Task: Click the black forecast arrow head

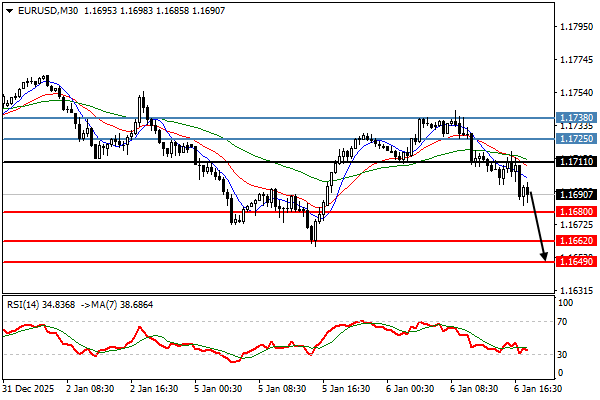Action: (544, 257)
